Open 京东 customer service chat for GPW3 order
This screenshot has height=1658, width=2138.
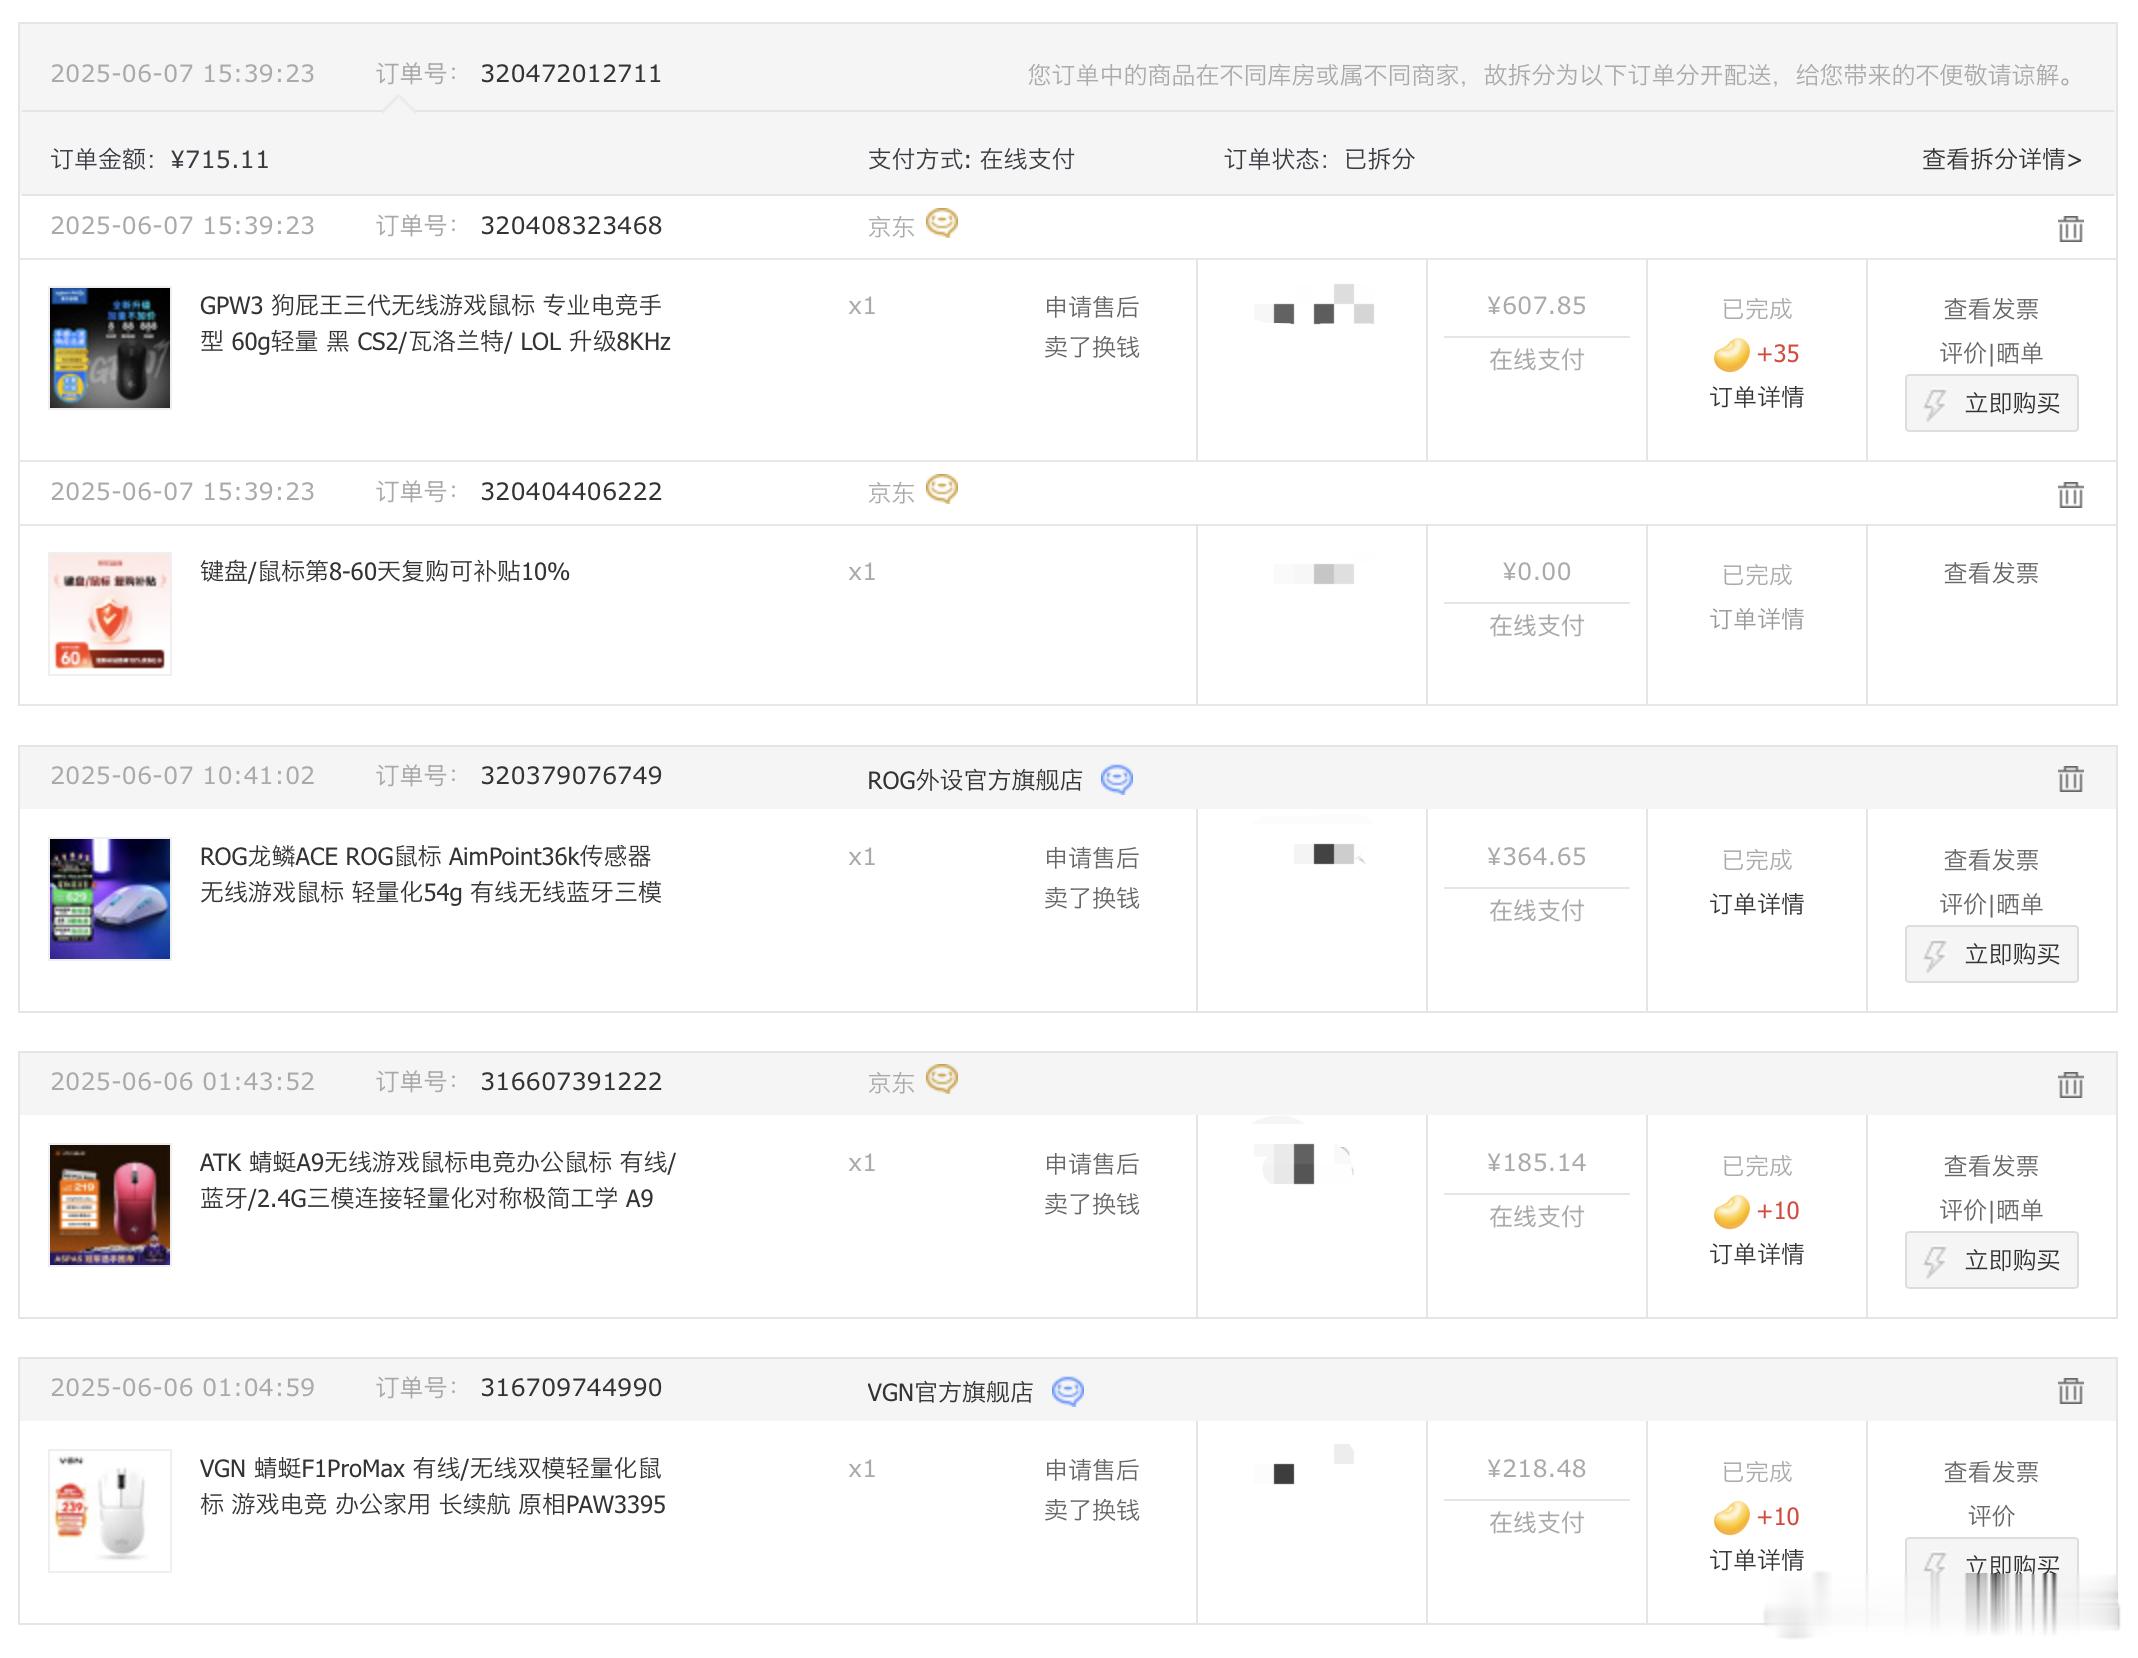click(941, 223)
